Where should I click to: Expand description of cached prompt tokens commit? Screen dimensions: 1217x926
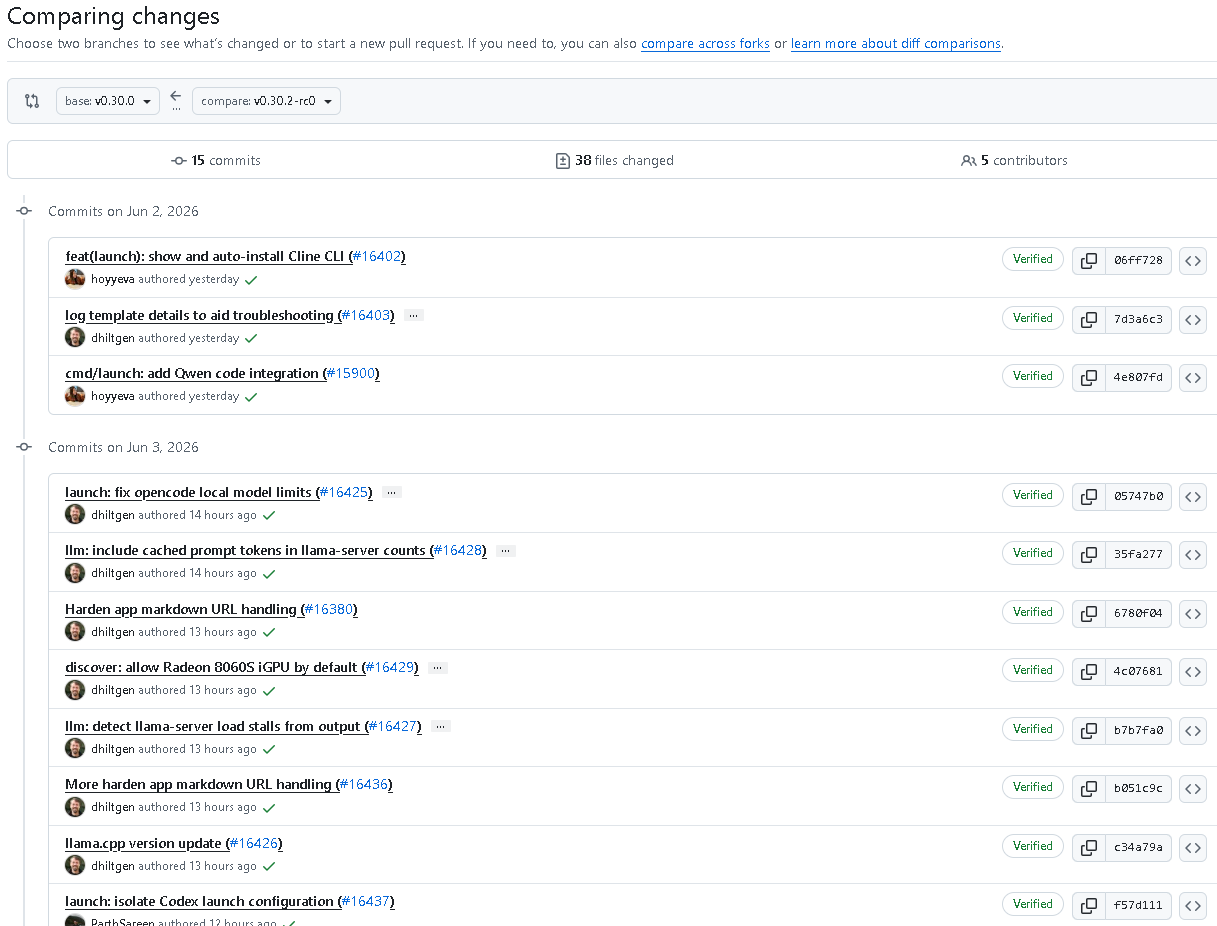pos(505,550)
